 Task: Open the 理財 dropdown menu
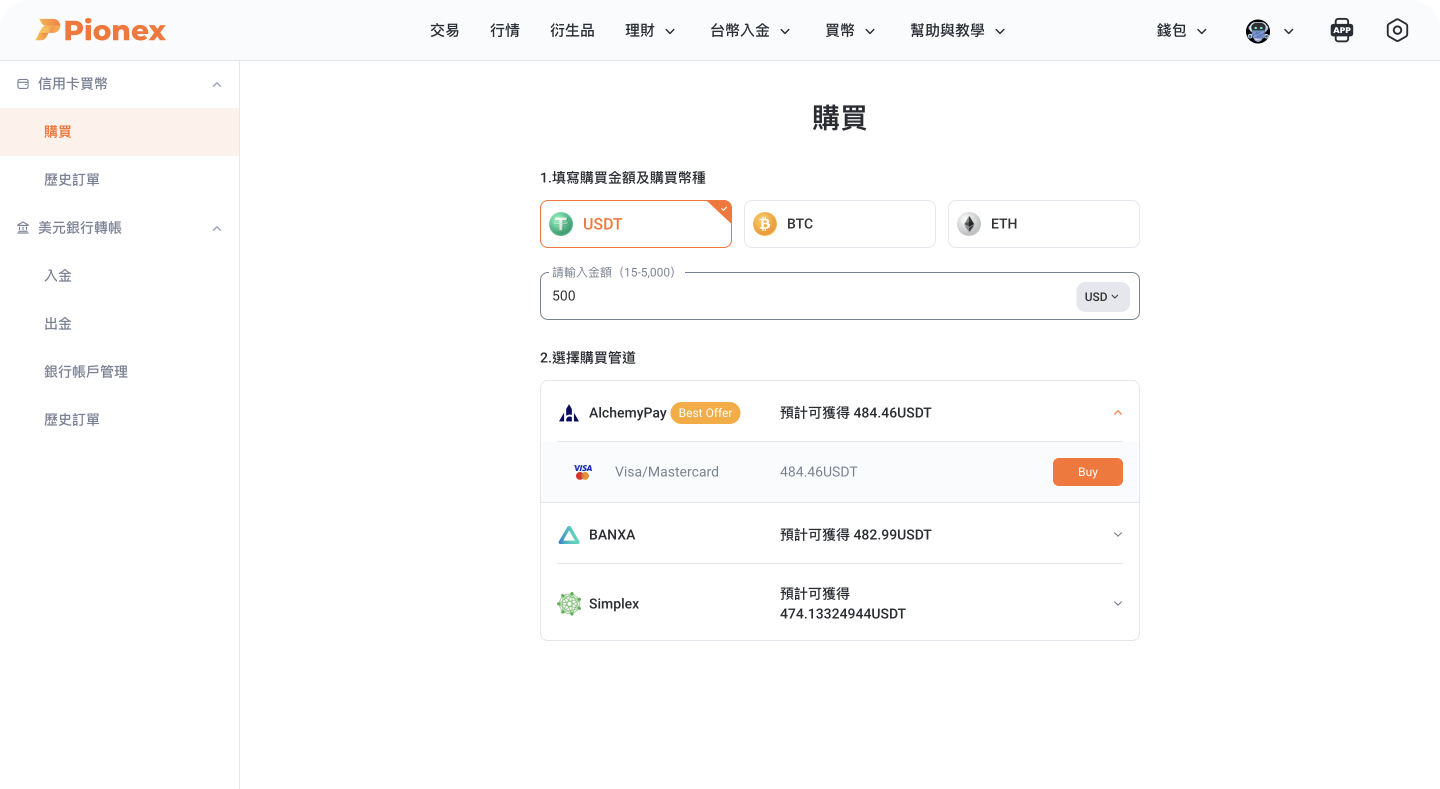pyautogui.click(x=650, y=31)
